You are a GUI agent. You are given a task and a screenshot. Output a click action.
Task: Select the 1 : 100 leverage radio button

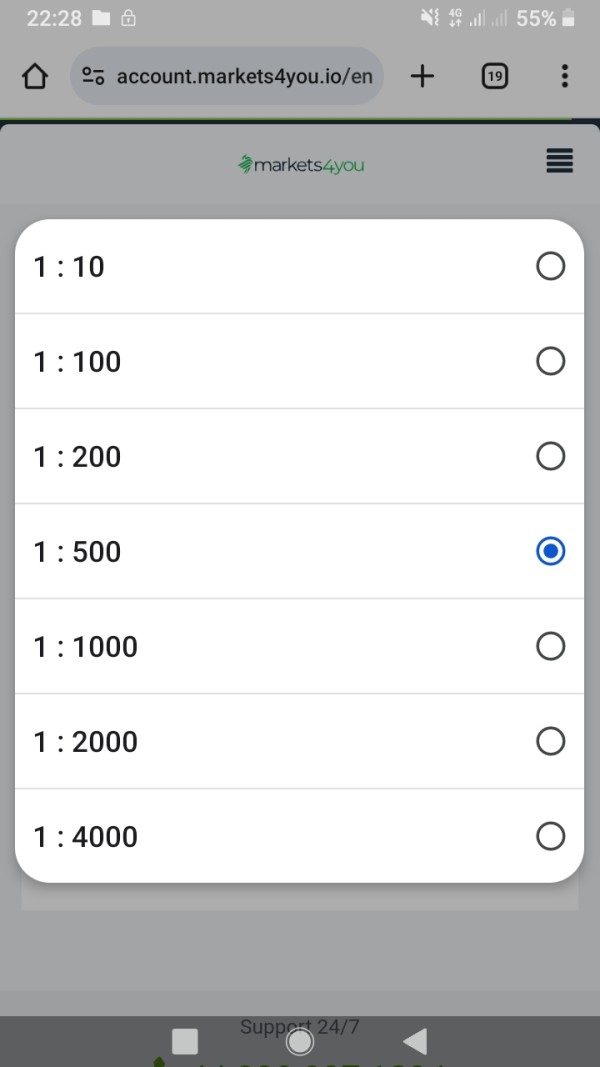[550, 361]
